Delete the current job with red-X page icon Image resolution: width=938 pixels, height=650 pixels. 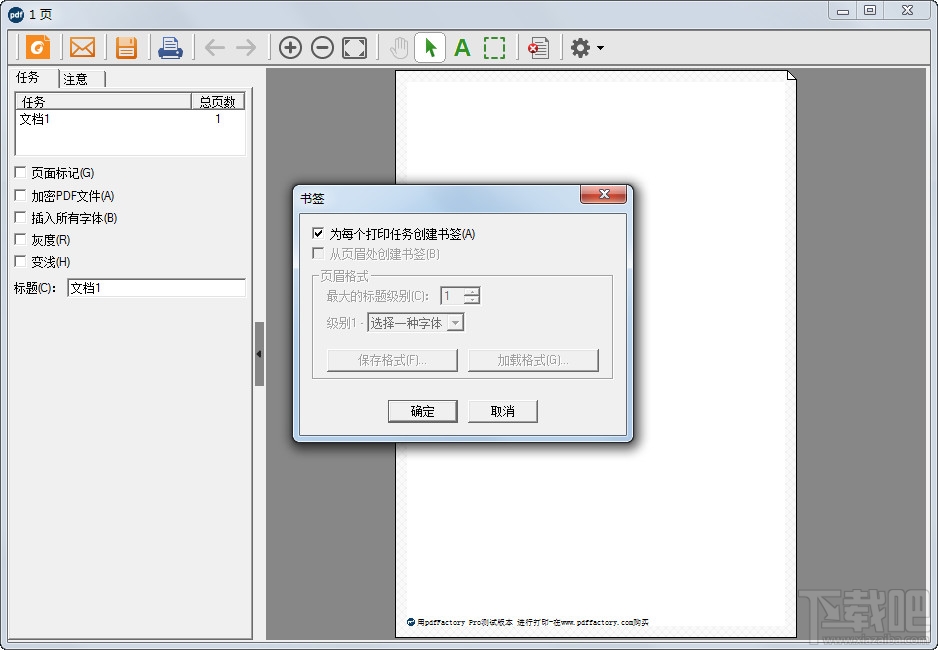pyautogui.click(x=539, y=47)
